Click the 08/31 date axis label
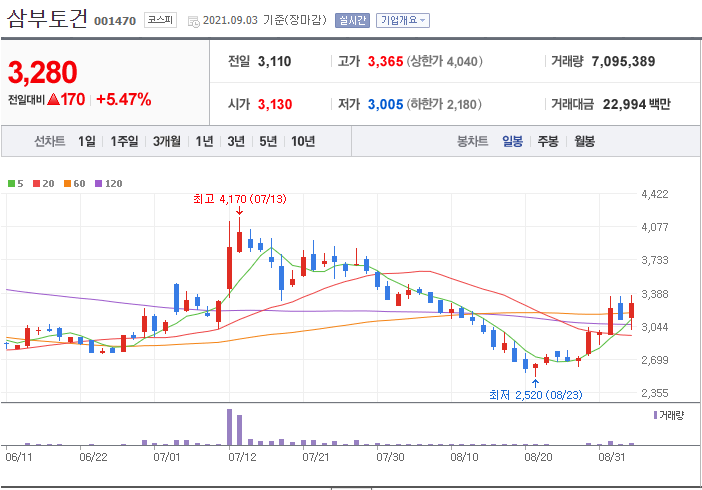Screen dimensions: 702x490 click(x=612, y=457)
